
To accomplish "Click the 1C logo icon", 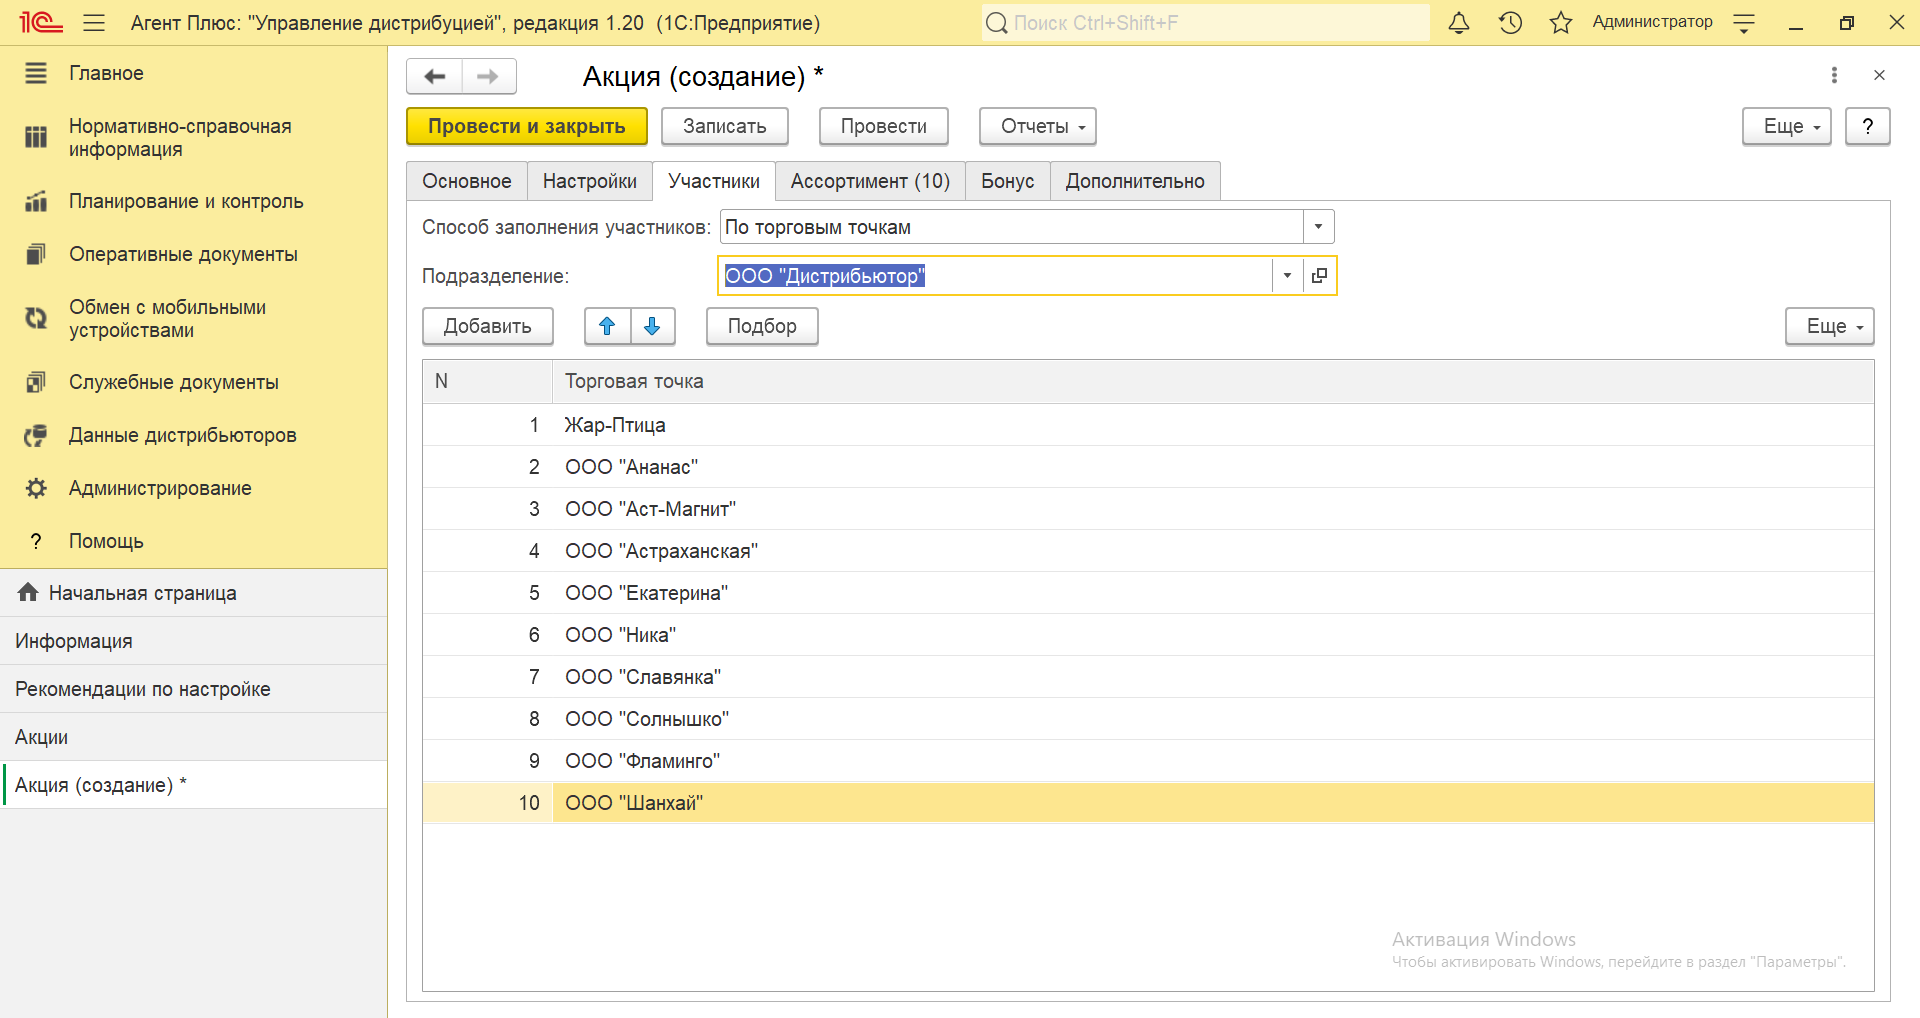I will (x=40, y=22).
